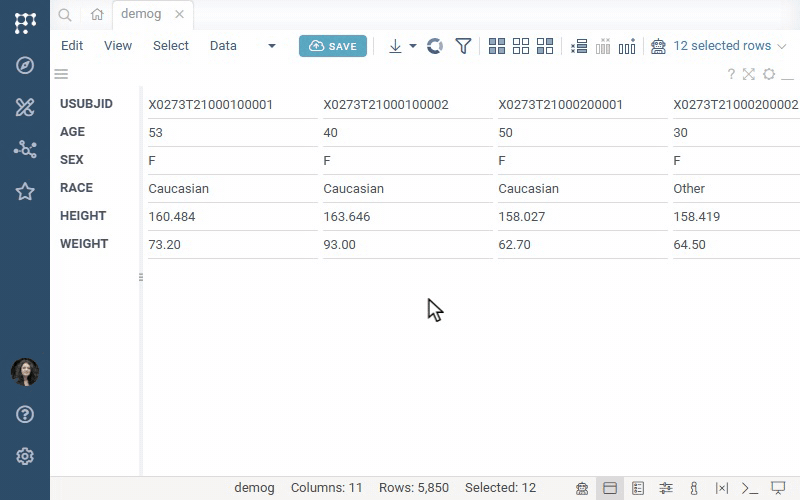800x500 pixels.
Task: Open the Toolbox sidebar icon
Action: coord(24,107)
